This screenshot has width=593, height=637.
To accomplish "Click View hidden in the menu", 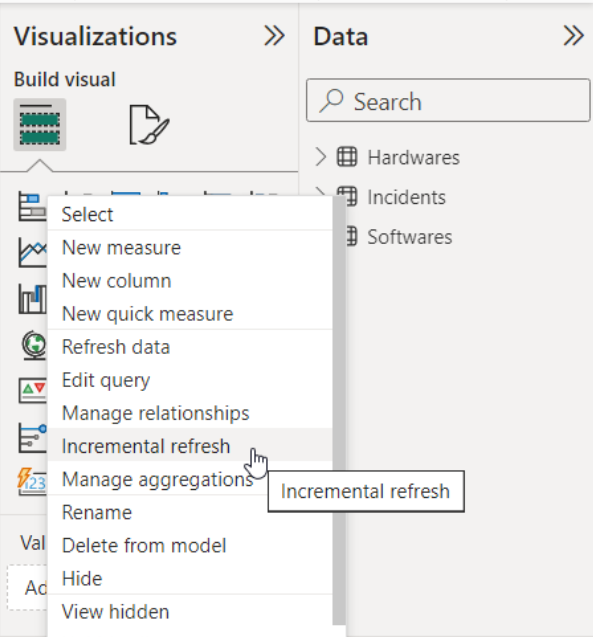I will [x=190, y=612].
